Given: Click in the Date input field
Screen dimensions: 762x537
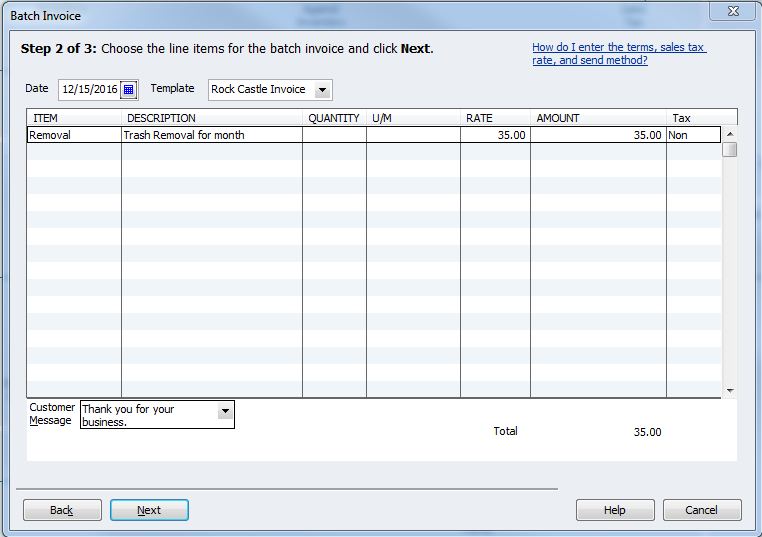Looking at the screenshot, I should [x=89, y=90].
